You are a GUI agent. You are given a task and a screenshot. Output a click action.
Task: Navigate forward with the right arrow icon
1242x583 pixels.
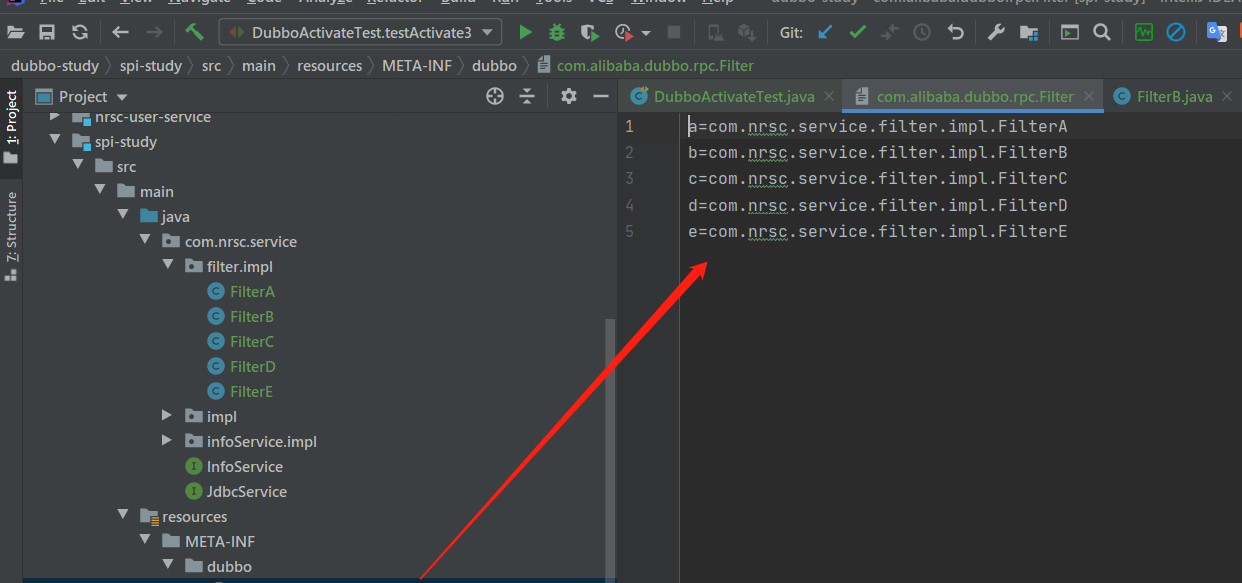(154, 32)
